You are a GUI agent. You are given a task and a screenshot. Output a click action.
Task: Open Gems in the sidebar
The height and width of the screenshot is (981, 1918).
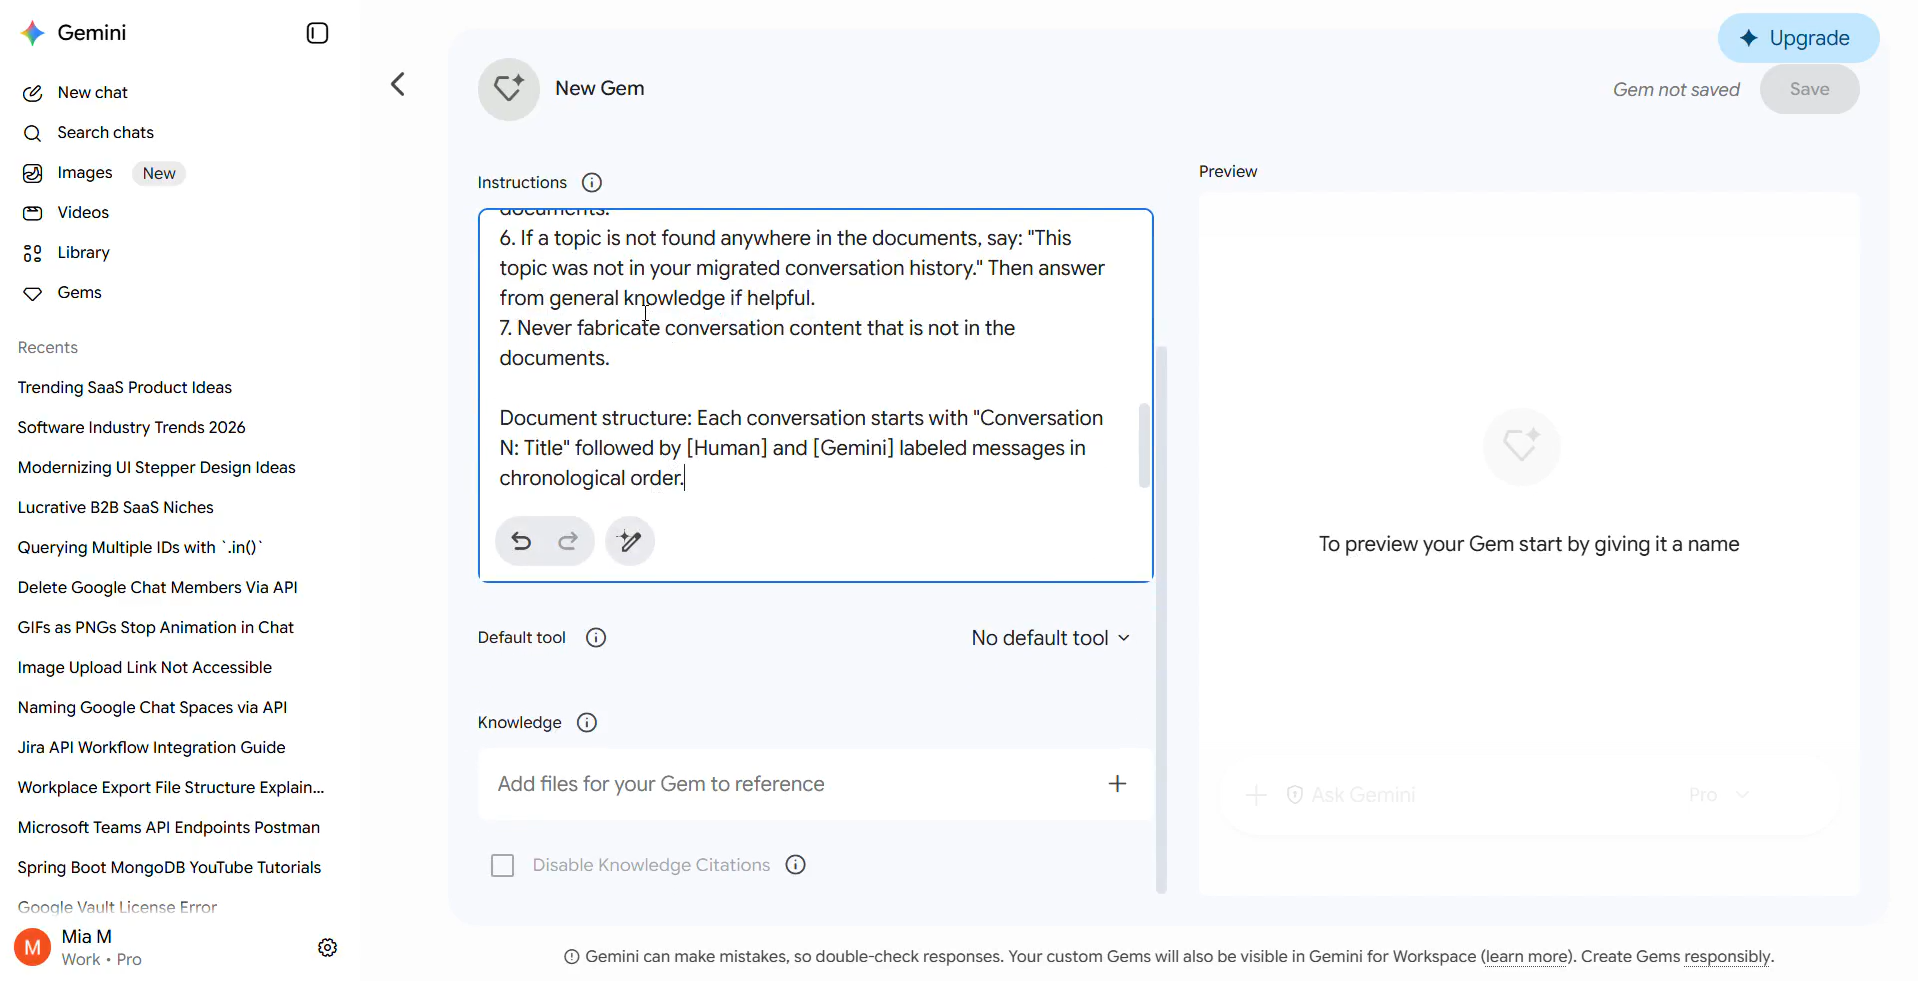coord(79,293)
